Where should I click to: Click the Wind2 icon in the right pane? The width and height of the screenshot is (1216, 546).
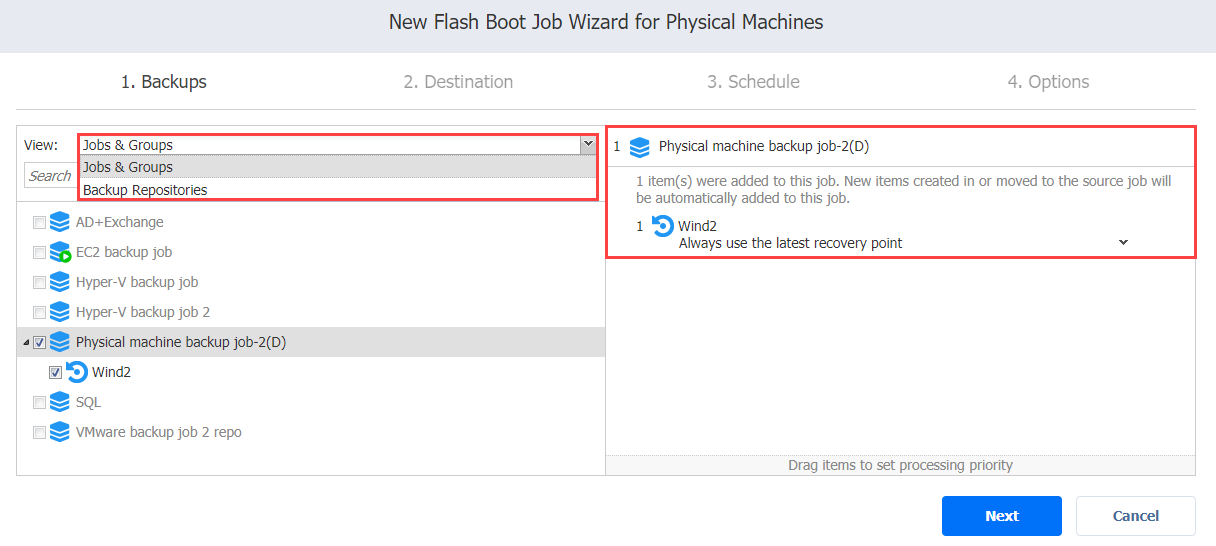coord(662,227)
